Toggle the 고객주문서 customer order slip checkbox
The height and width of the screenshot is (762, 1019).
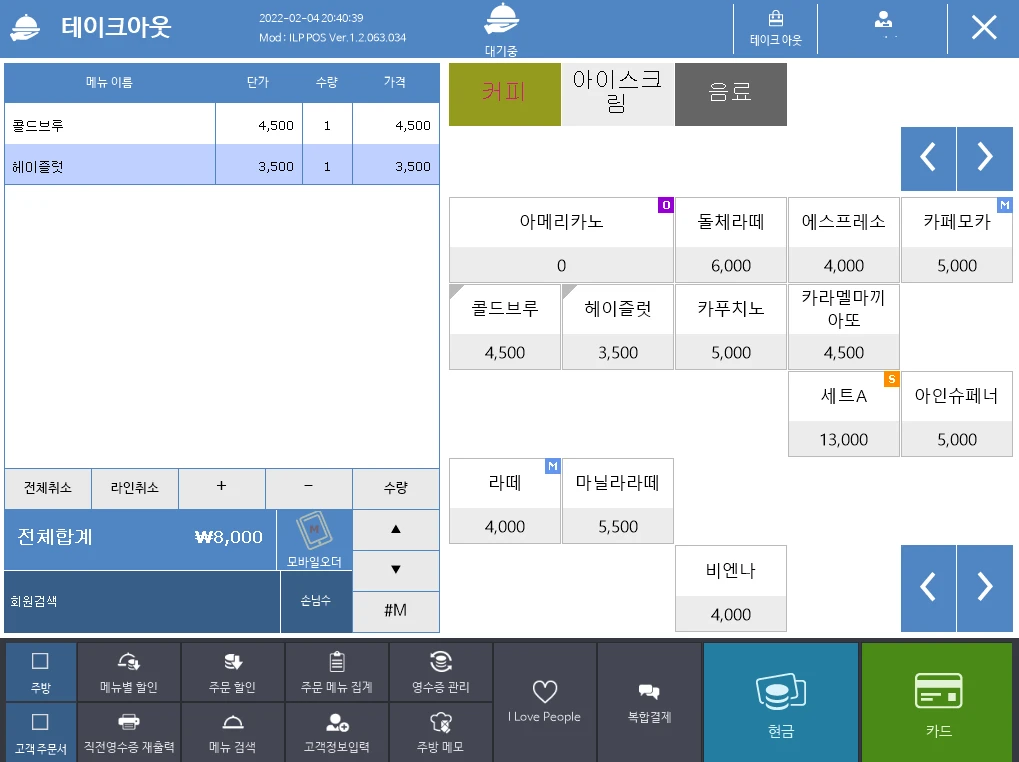[40, 732]
